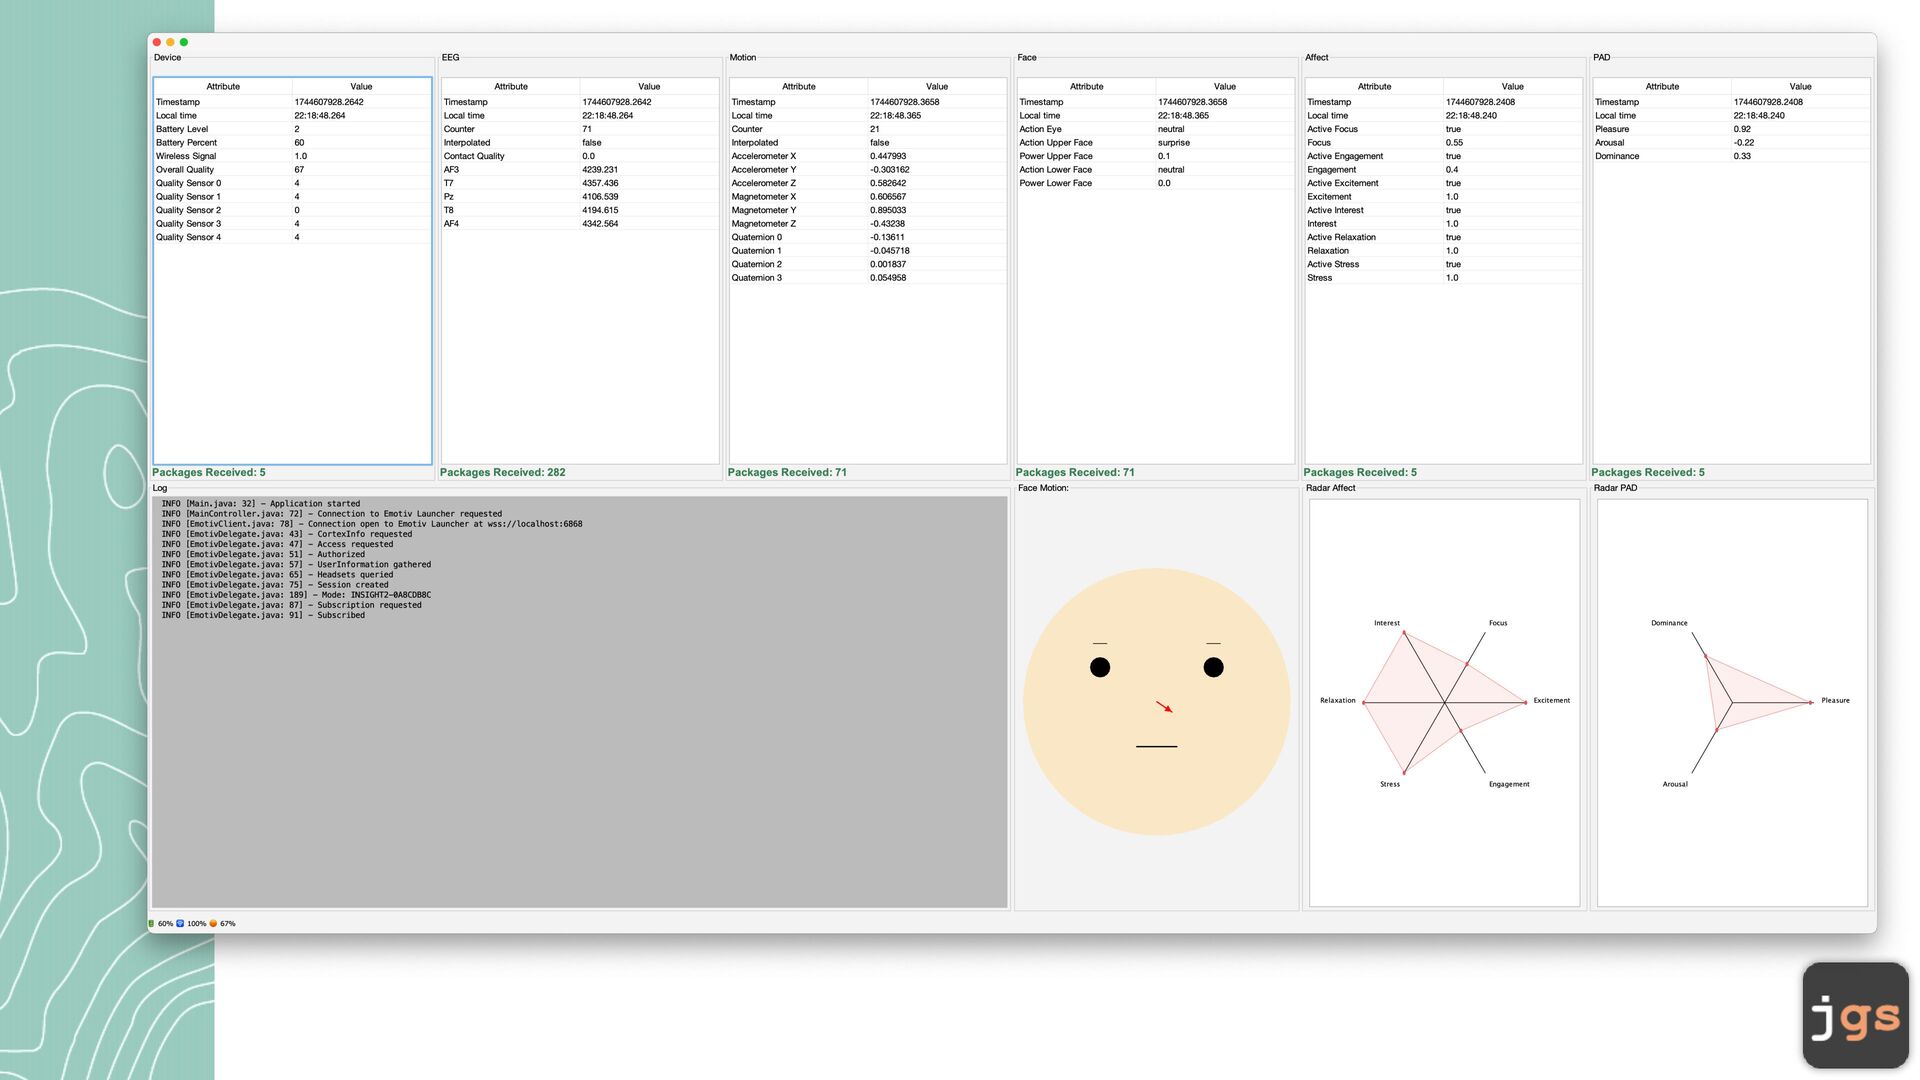The width and height of the screenshot is (1920, 1080).
Task: Click the Excitement vertex on Radar Affect
Action: tap(1525, 702)
